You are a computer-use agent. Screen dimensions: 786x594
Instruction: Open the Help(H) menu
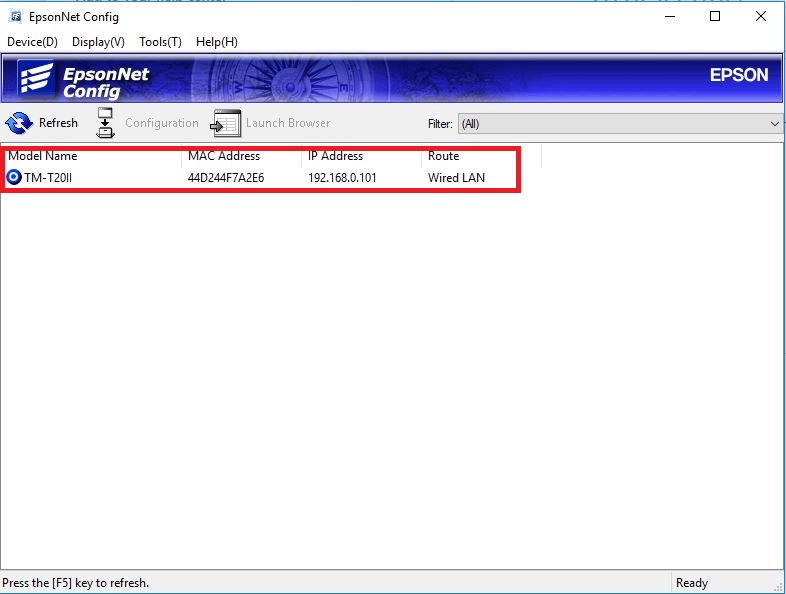coord(217,42)
